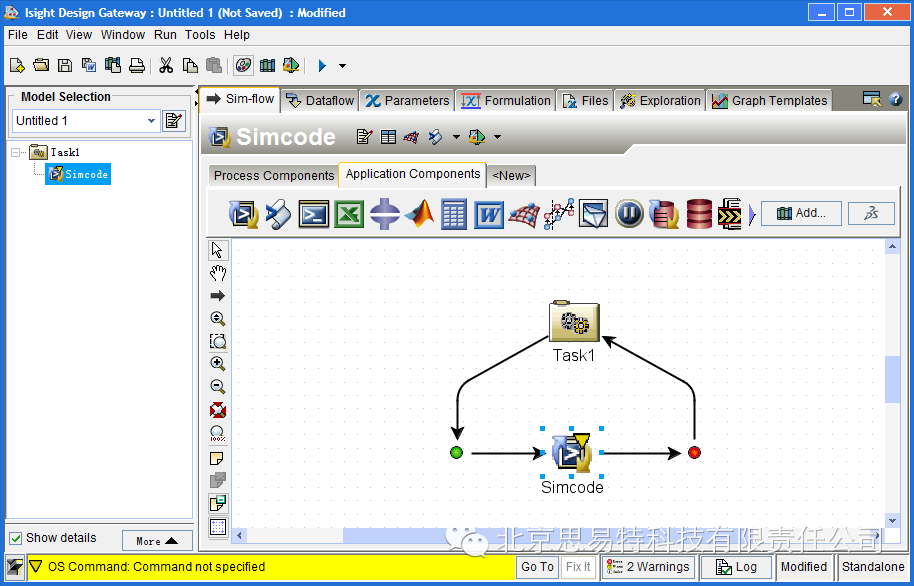Save the model with the floppy icon
Image resolution: width=914 pixels, height=586 pixels.
click(65, 65)
